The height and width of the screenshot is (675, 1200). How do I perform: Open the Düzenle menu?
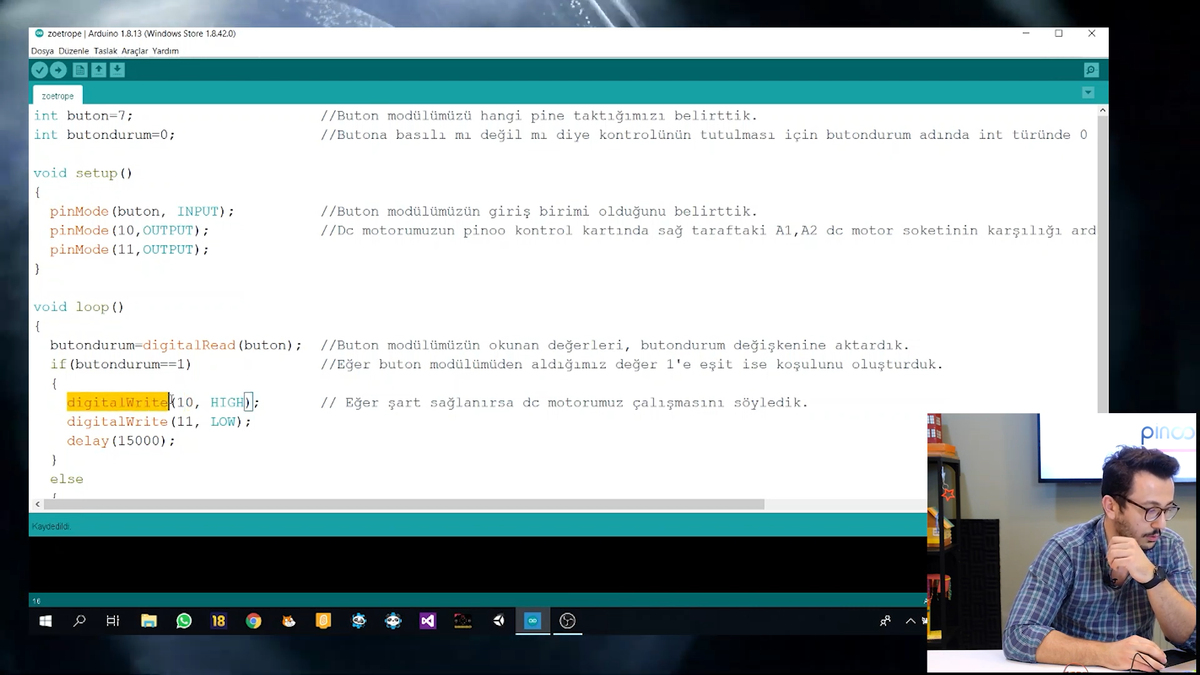[x=74, y=50]
